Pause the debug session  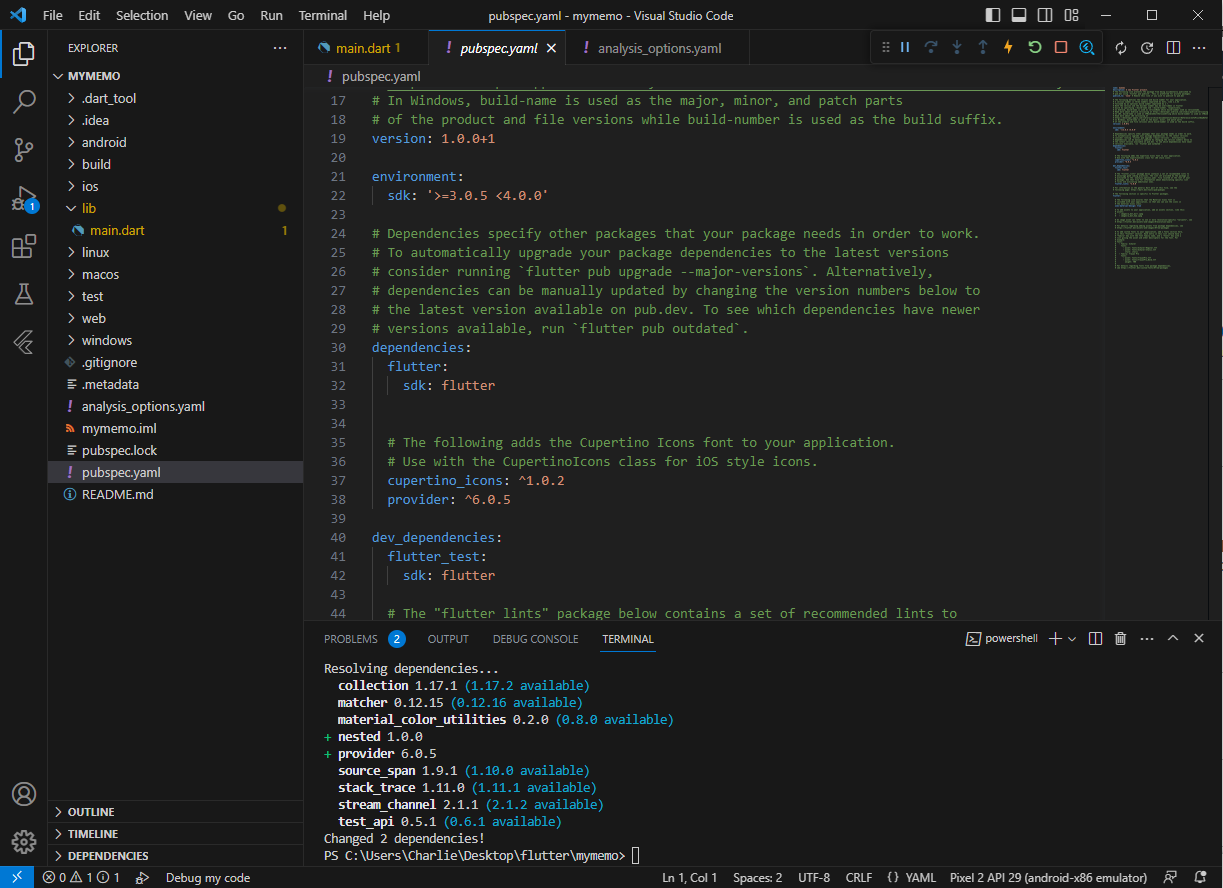point(905,47)
